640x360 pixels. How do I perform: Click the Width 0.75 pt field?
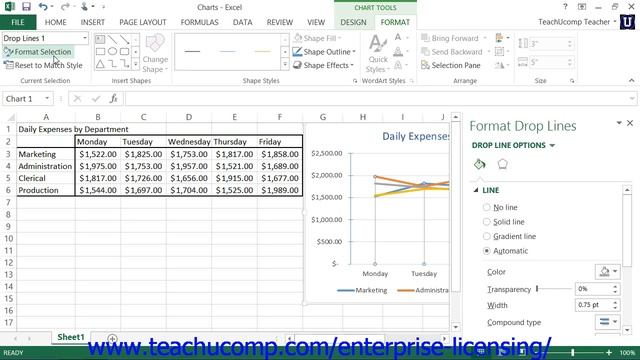tap(593, 305)
